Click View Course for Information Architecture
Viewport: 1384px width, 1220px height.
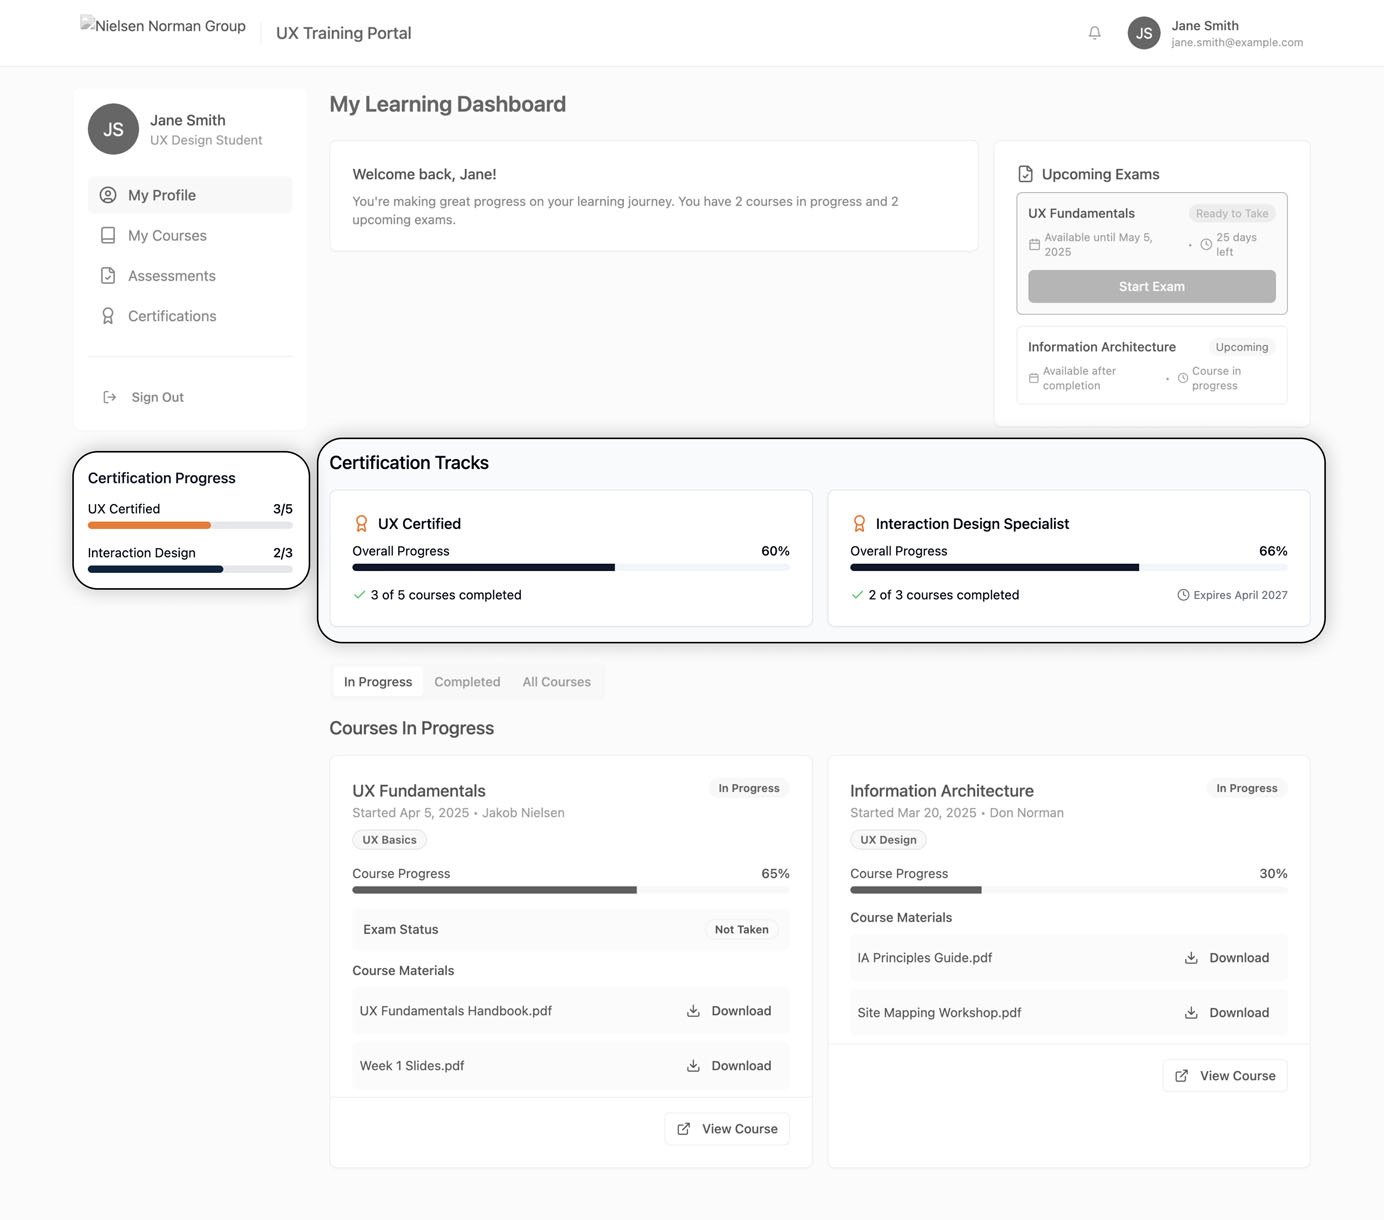pyautogui.click(x=1224, y=1075)
